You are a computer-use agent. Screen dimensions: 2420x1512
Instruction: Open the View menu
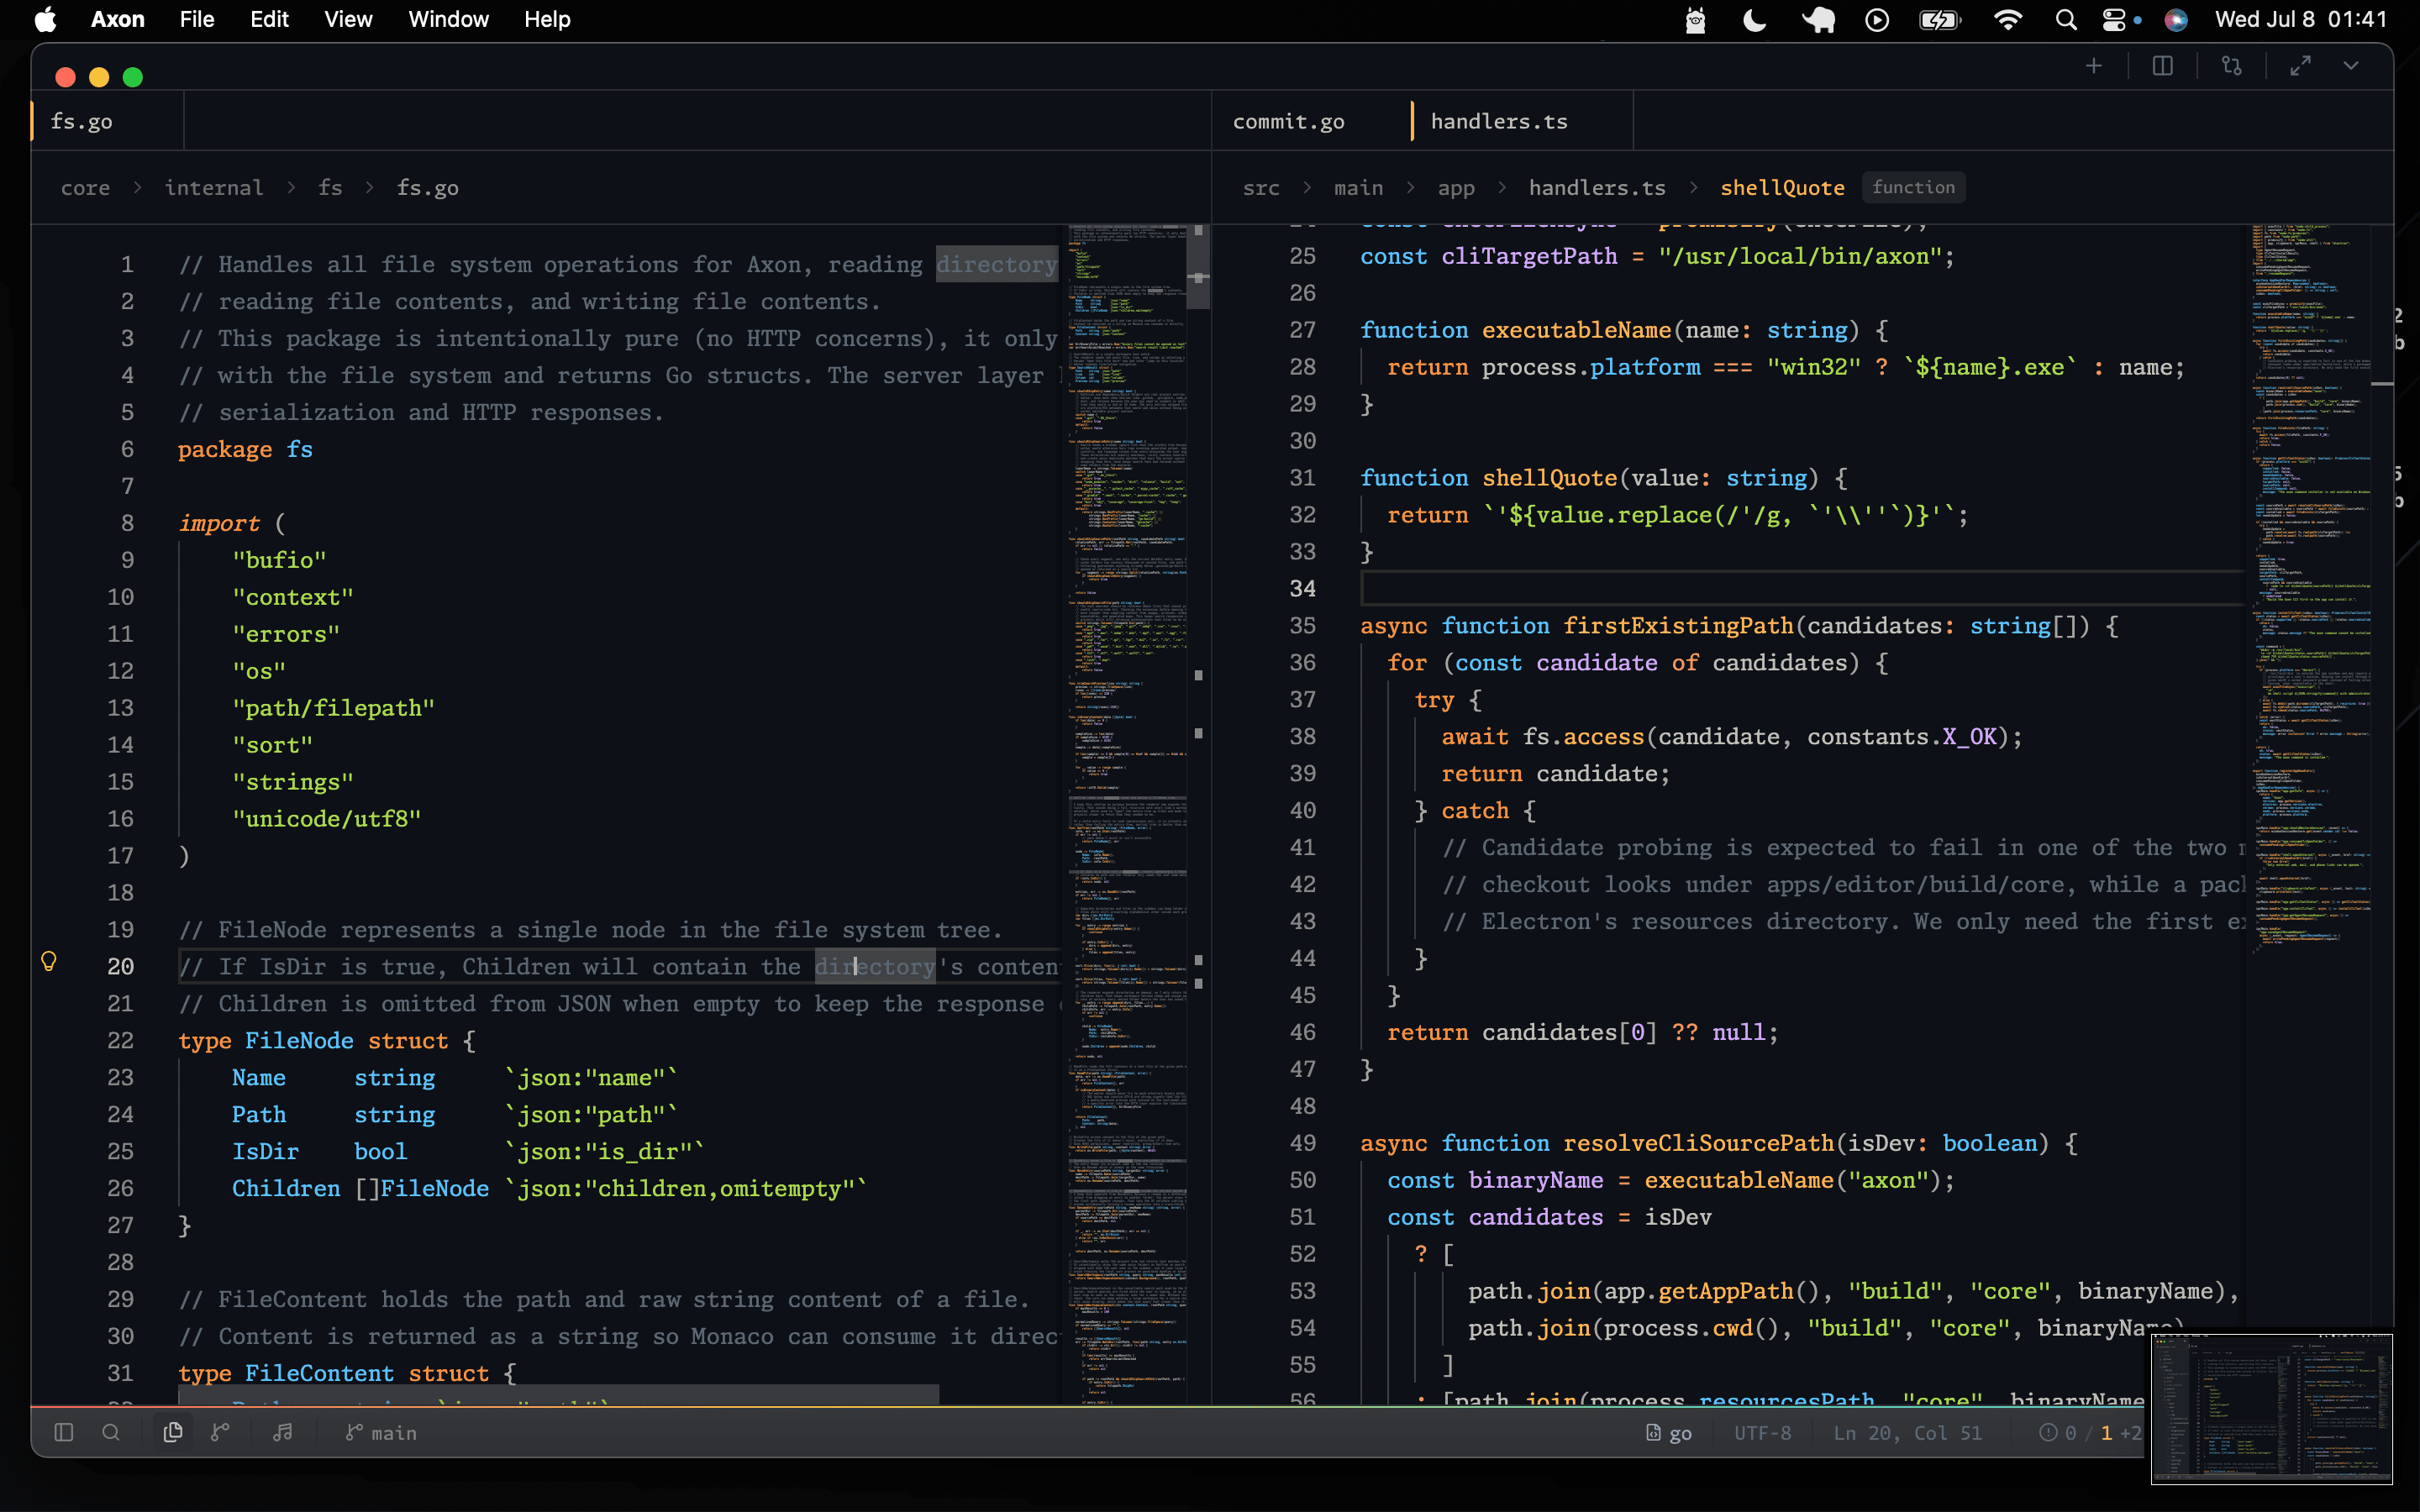348,19
